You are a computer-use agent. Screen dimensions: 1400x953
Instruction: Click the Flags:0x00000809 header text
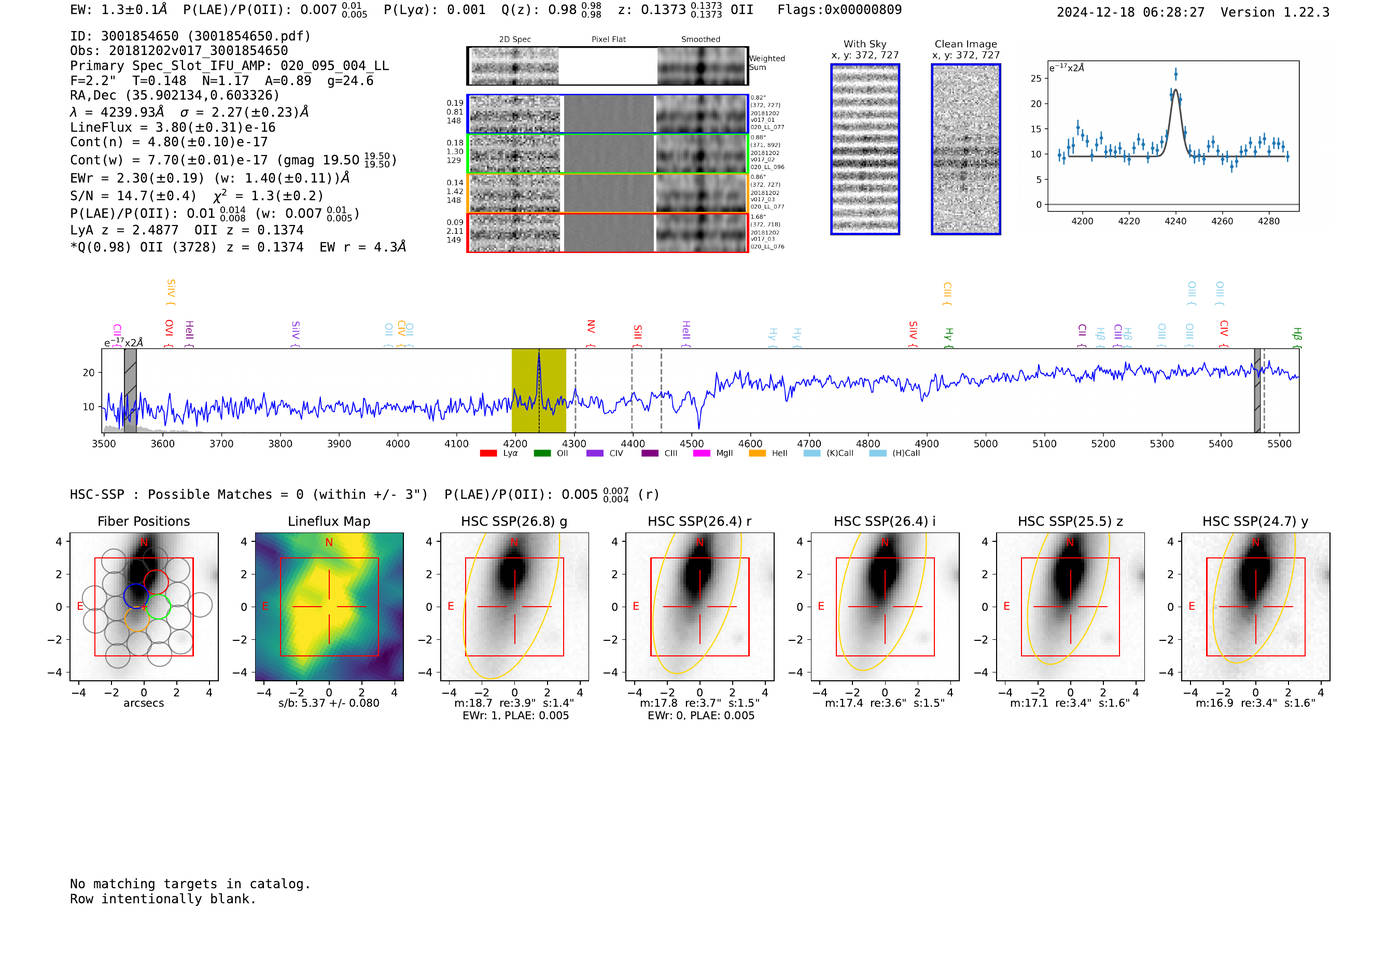coord(839,10)
